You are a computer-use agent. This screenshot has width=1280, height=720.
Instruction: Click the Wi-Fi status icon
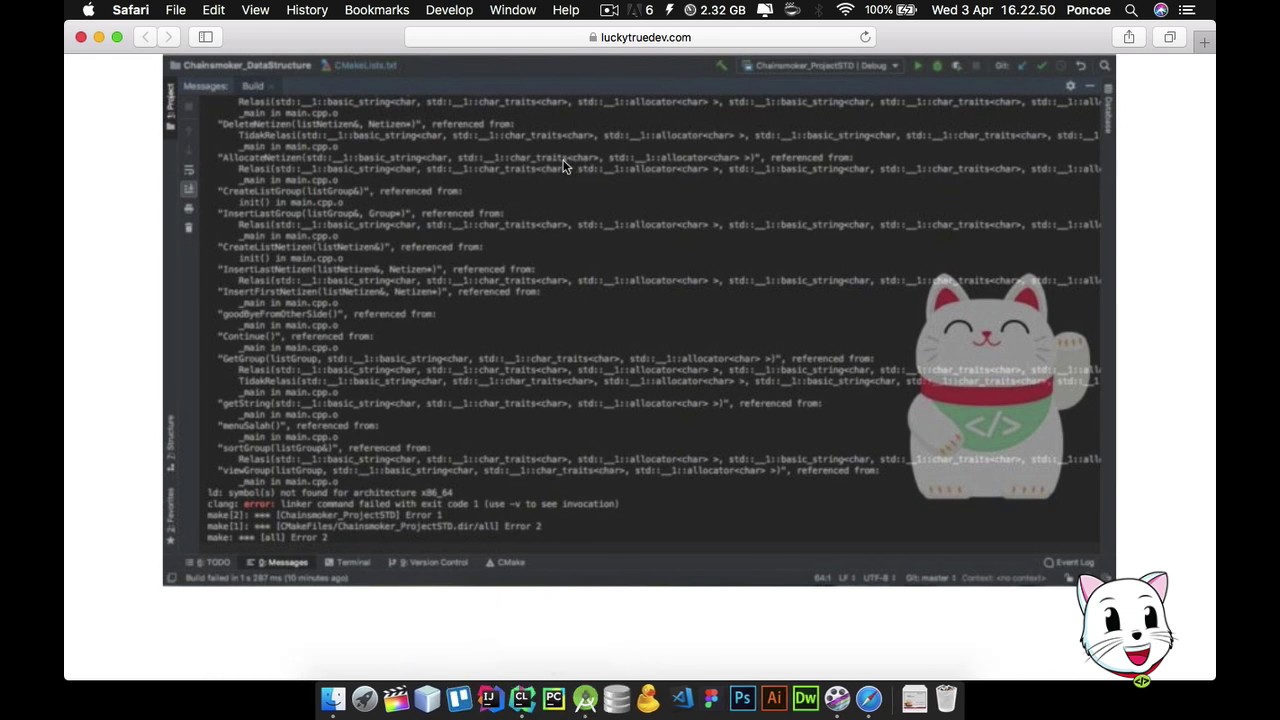tap(846, 10)
